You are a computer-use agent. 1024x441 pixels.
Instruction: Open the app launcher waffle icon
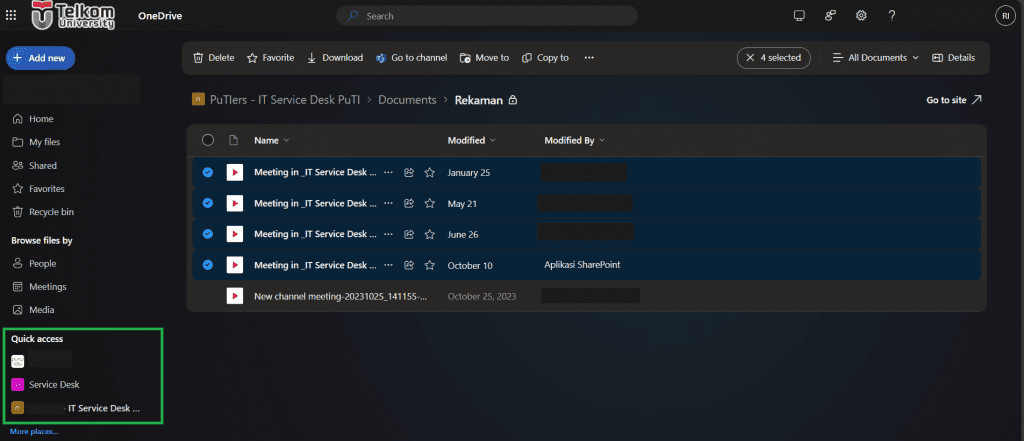click(11, 16)
